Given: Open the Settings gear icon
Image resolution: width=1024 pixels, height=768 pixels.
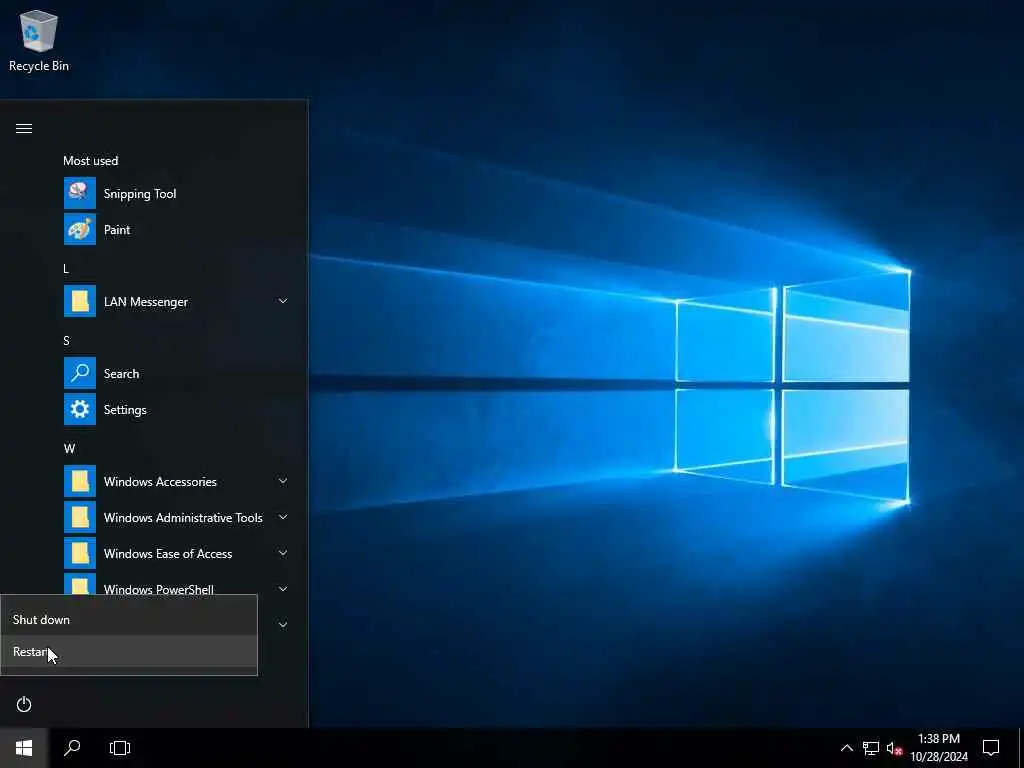Looking at the screenshot, I should click(80, 409).
